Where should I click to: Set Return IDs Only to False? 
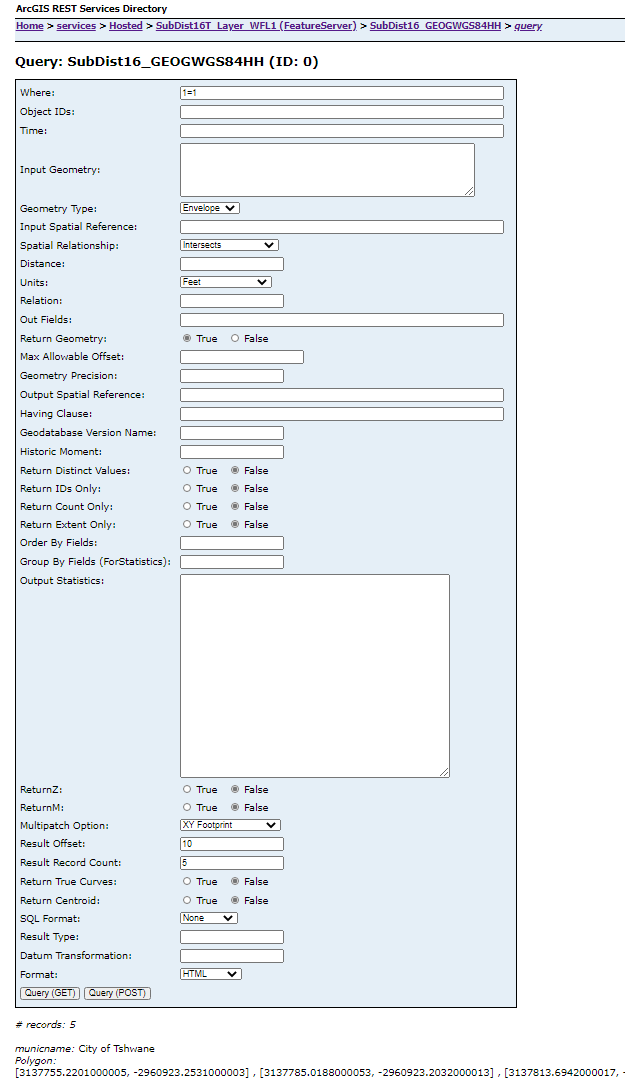(235, 488)
